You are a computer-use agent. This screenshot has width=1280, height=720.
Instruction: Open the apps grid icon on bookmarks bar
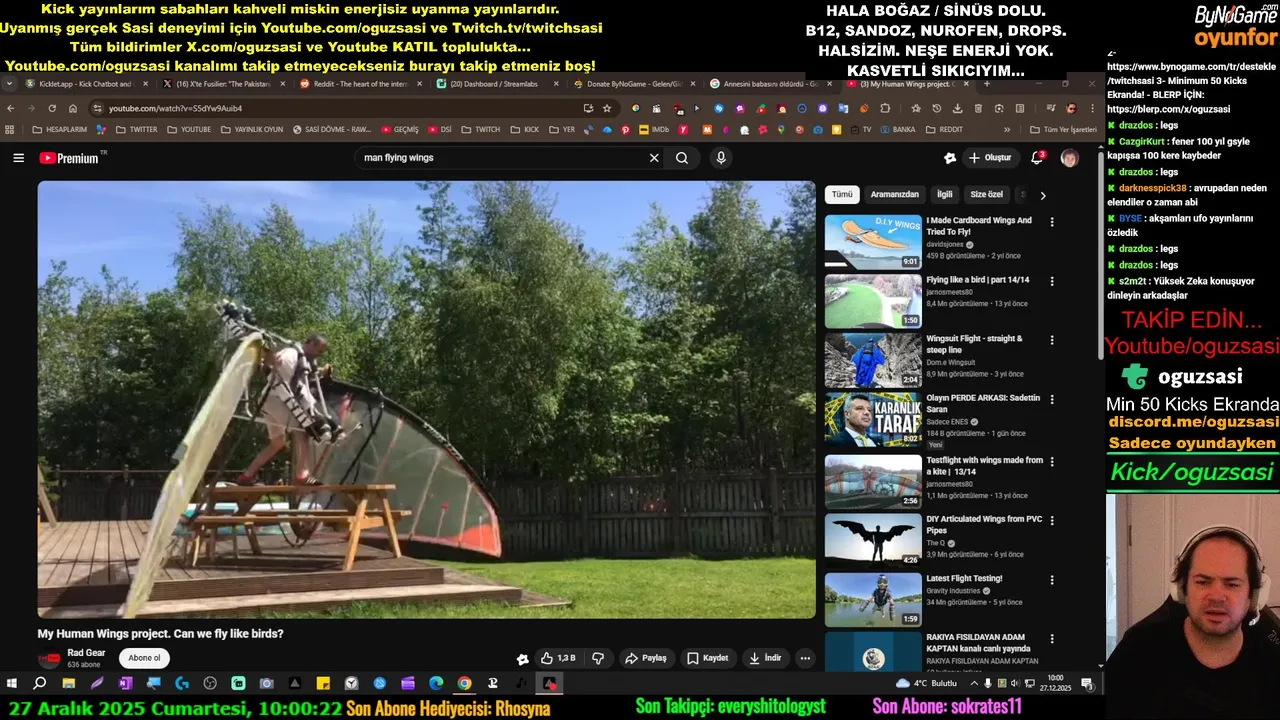10,129
